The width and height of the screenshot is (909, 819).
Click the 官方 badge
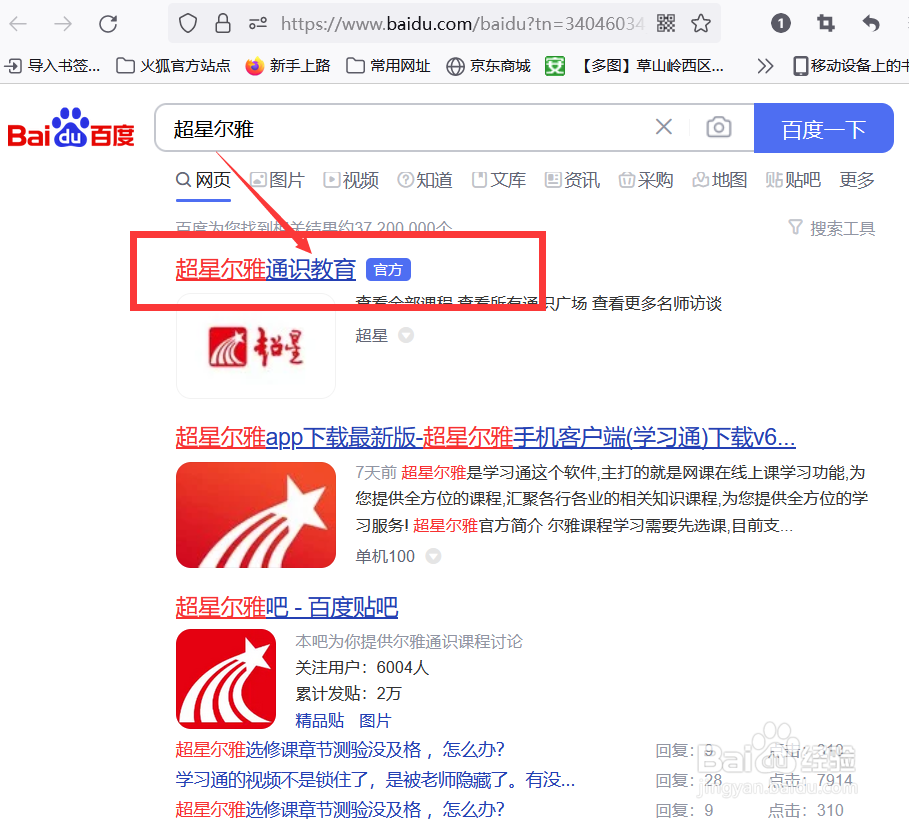click(x=388, y=270)
